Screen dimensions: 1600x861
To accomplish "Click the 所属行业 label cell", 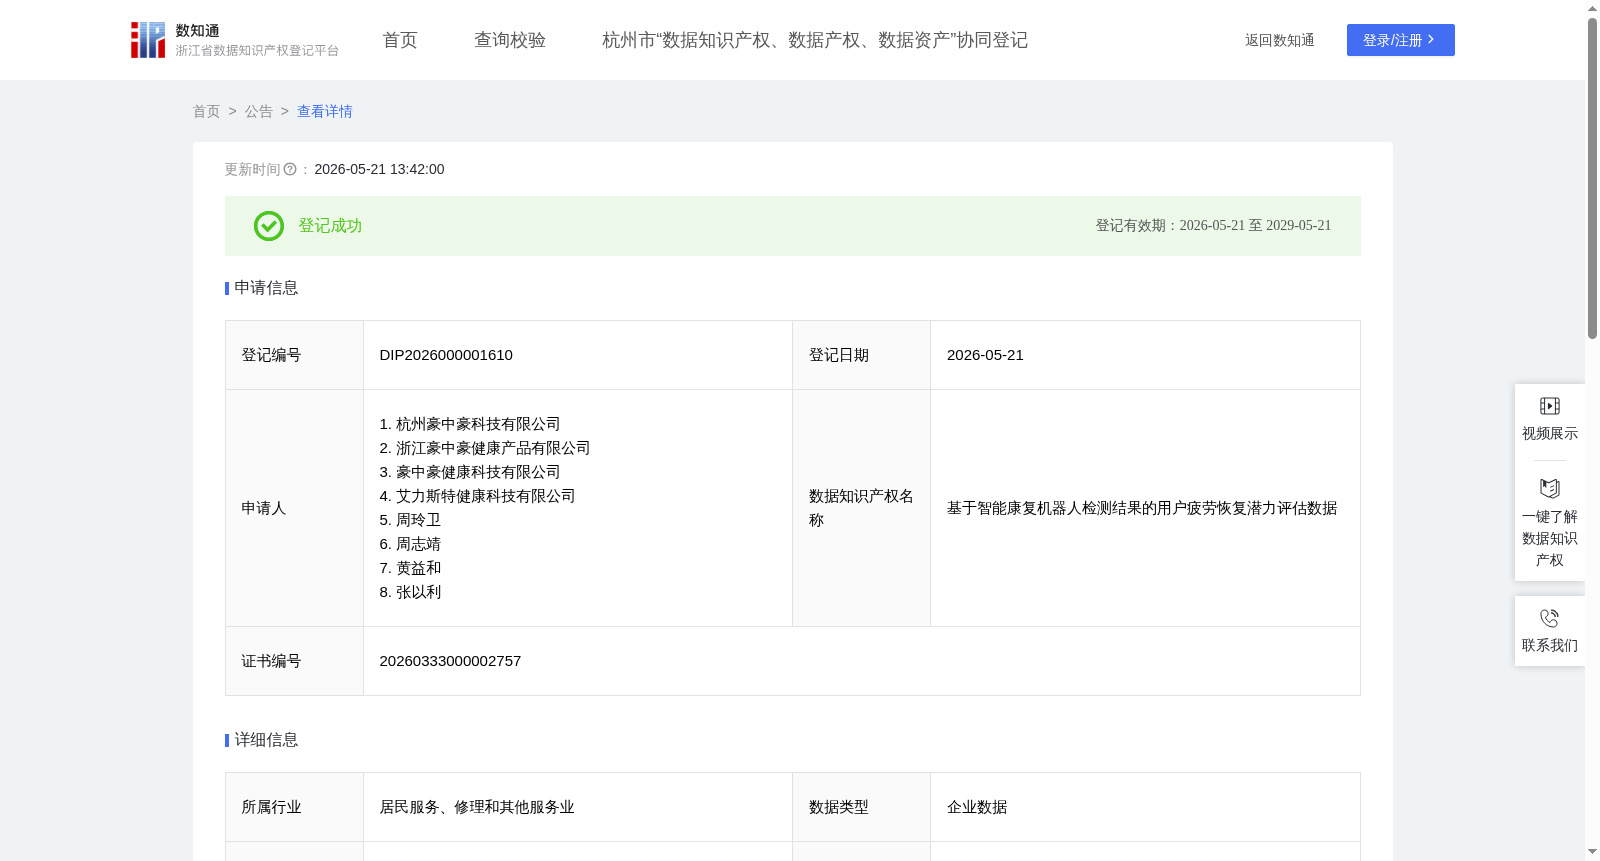I will coord(294,807).
